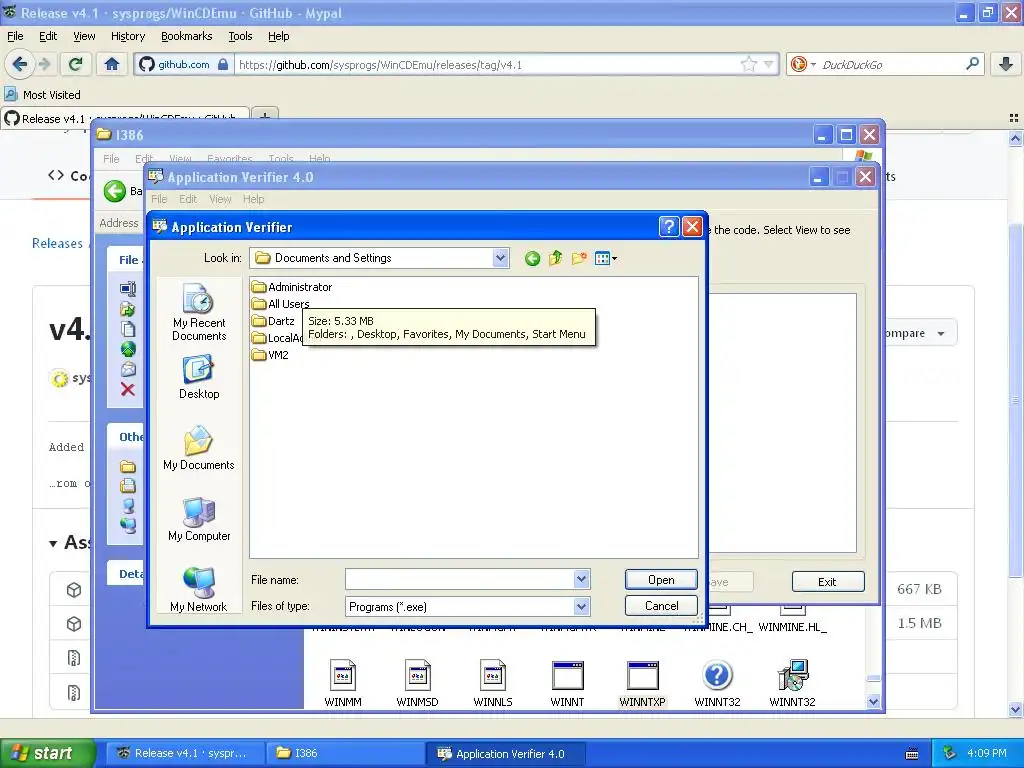Jump to Desktop in places bar
This screenshot has width=1024, height=768.
[x=199, y=377]
